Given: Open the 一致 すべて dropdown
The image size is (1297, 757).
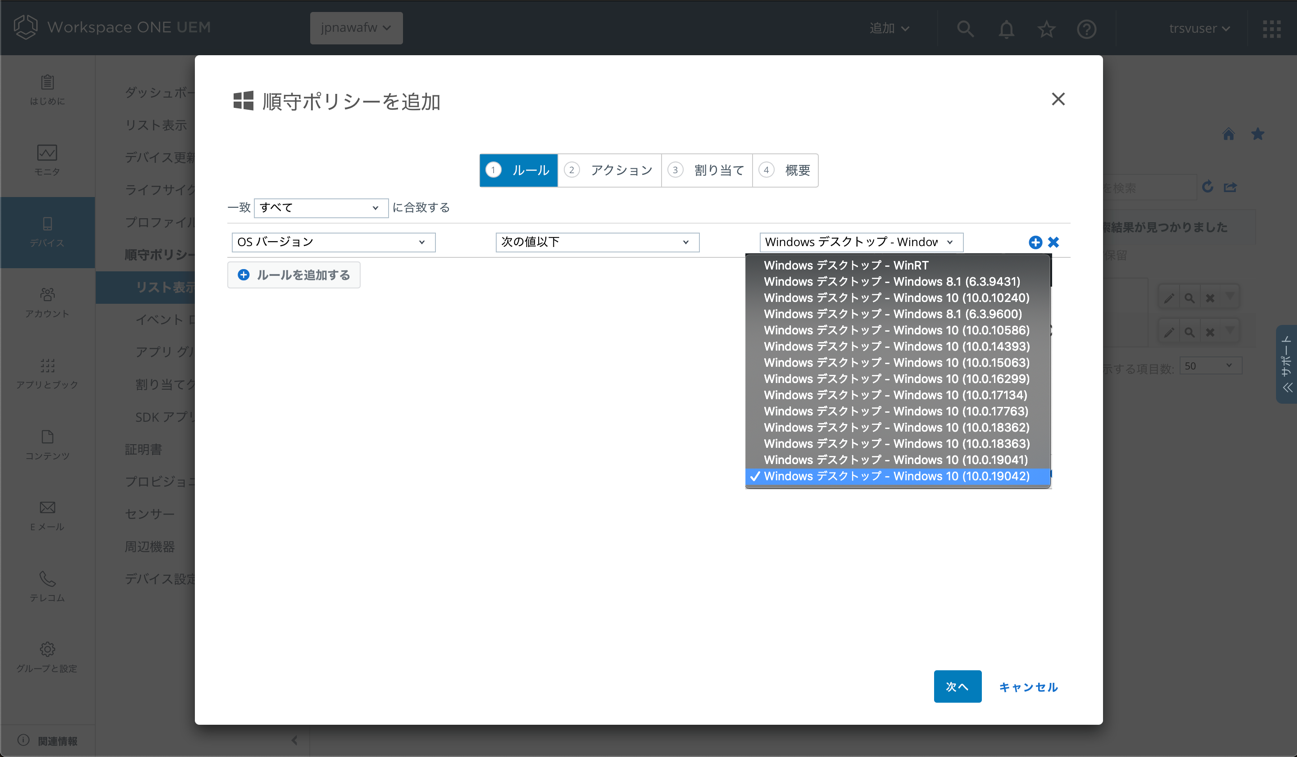Looking at the screenshot, I should coord(320,208).
